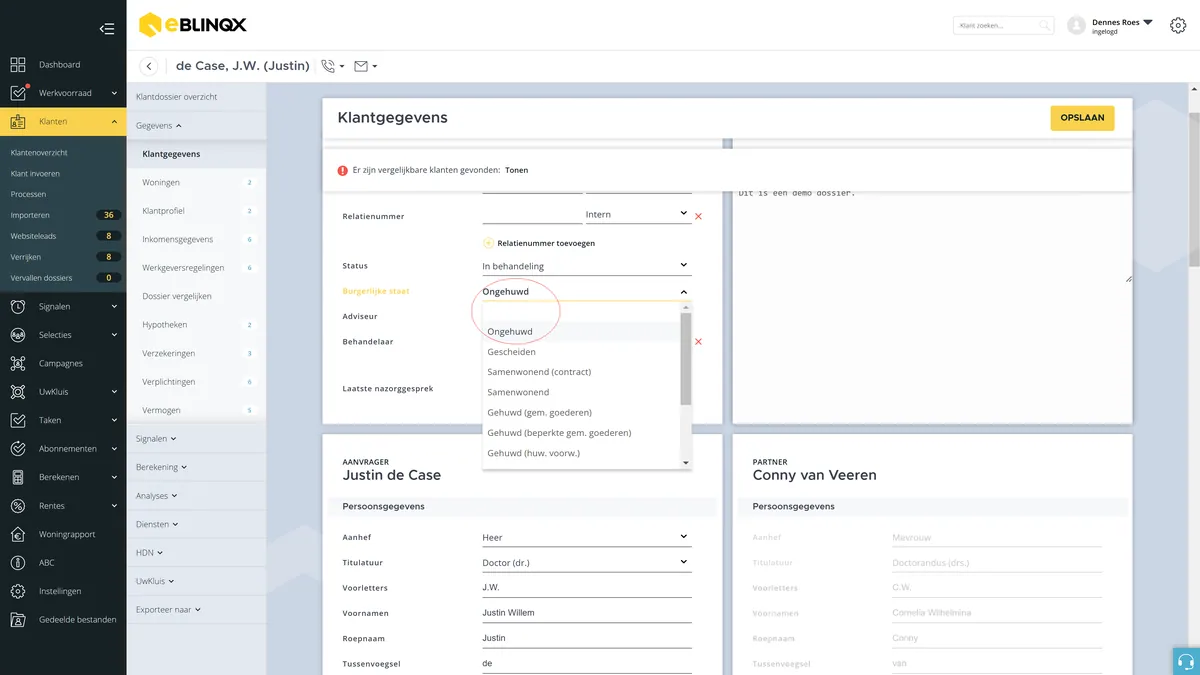Select Gehuwd (huw. voorw.) option

581,453
